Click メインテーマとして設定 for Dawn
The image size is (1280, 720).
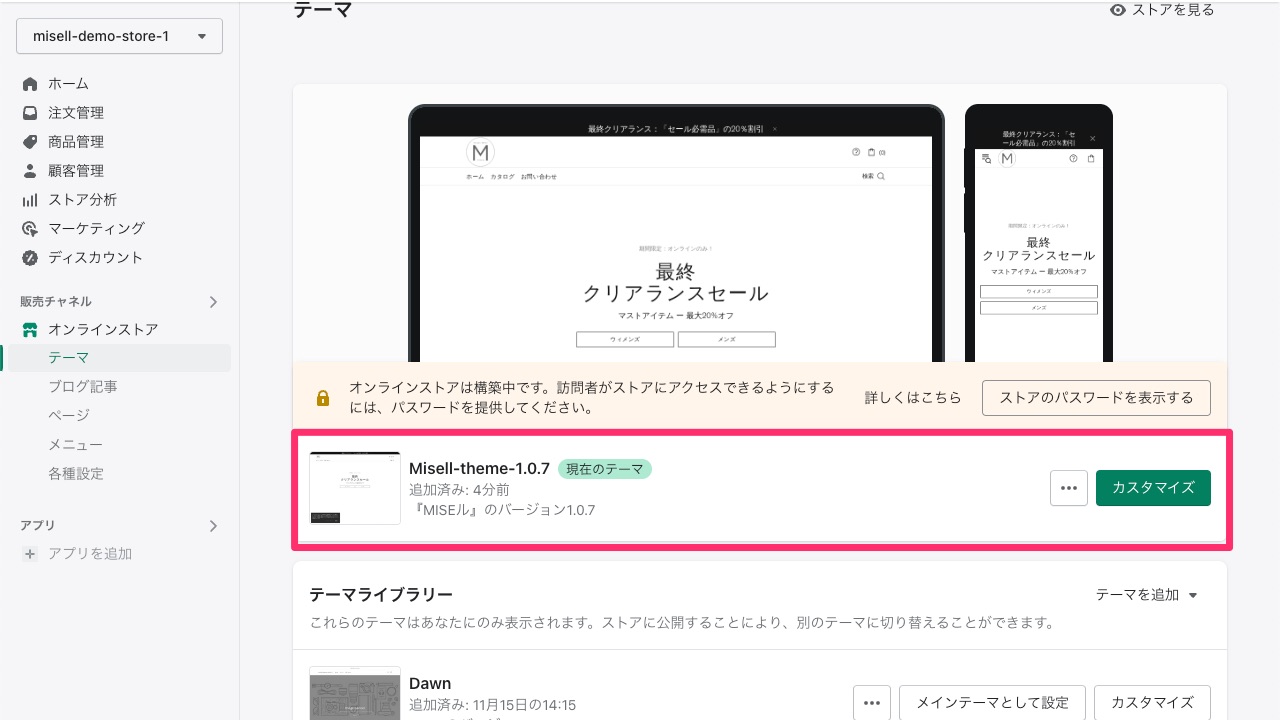[x=993, y=702]
